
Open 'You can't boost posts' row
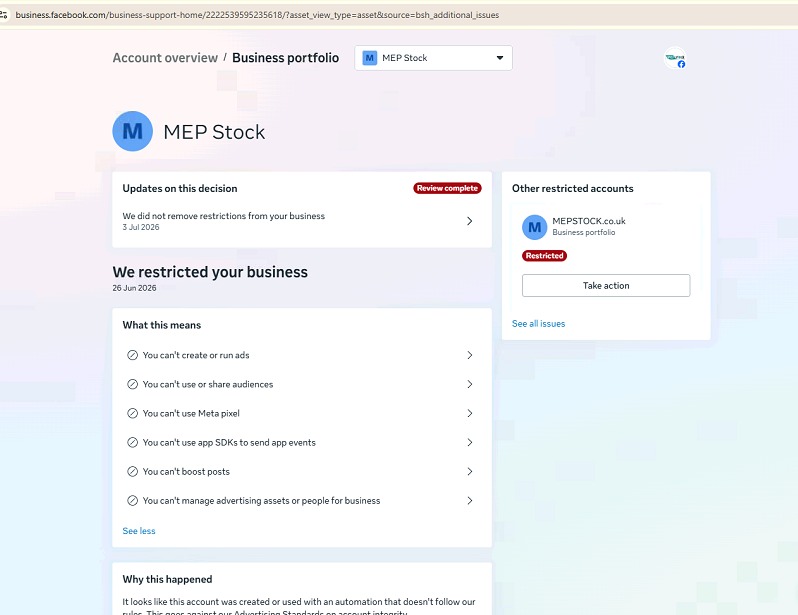[x=302, y=471]
